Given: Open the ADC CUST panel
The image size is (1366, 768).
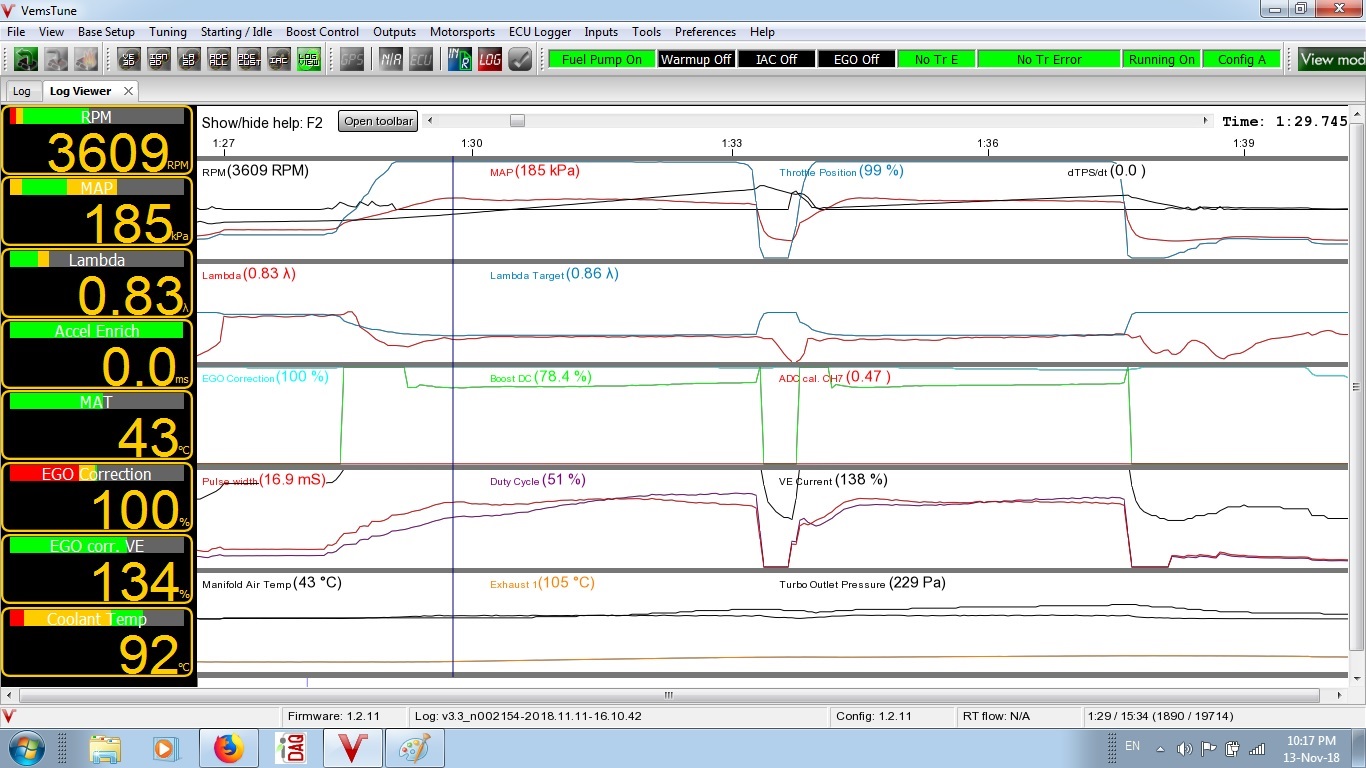Looking at the screenshot, I should coord(249,59).
